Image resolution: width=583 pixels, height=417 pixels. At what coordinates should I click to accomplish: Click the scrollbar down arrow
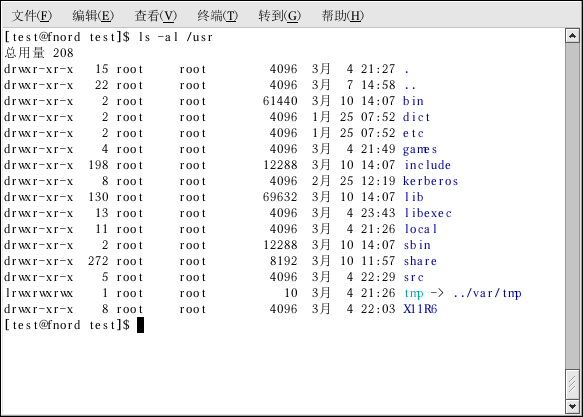572,407
